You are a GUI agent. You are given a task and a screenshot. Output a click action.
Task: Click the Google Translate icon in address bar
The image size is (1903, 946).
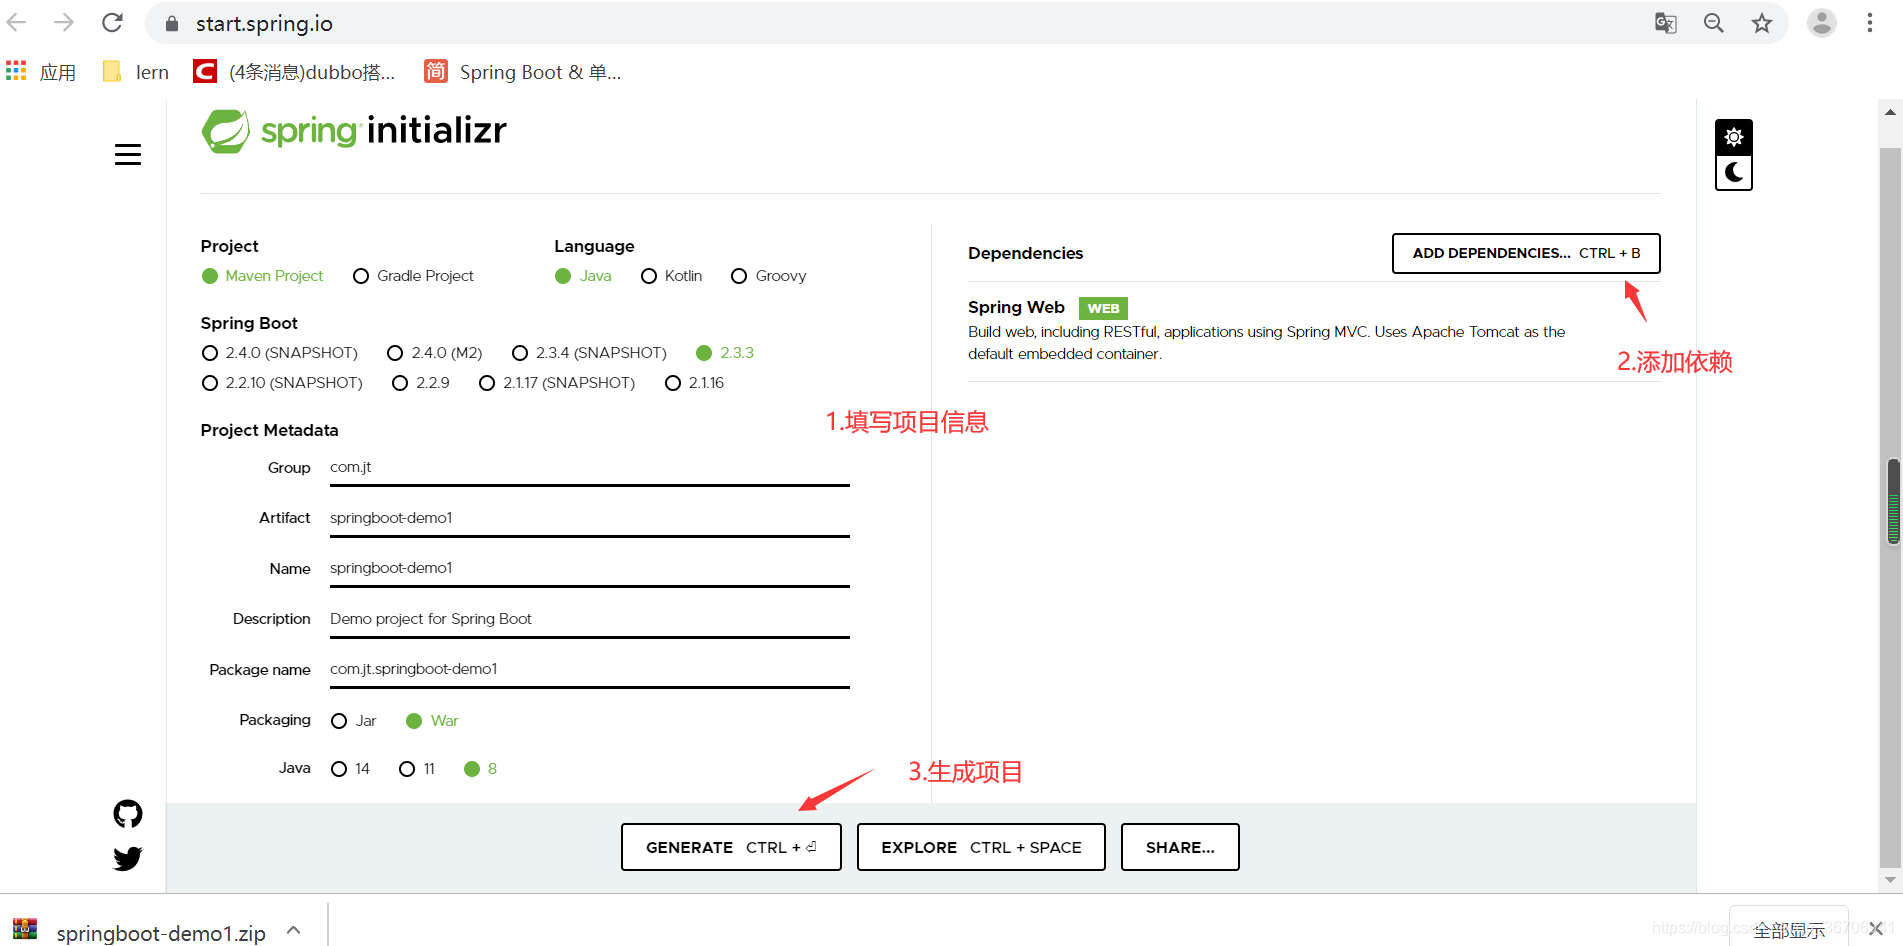pyautogui.click(x=1665, y=23)
